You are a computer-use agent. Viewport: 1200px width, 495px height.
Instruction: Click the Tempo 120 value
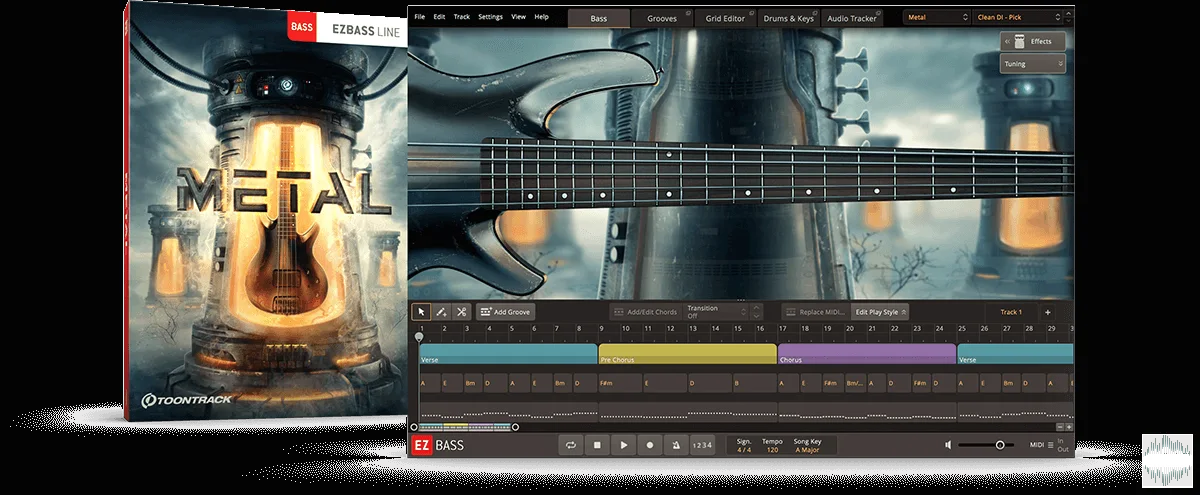pos(772,450)
